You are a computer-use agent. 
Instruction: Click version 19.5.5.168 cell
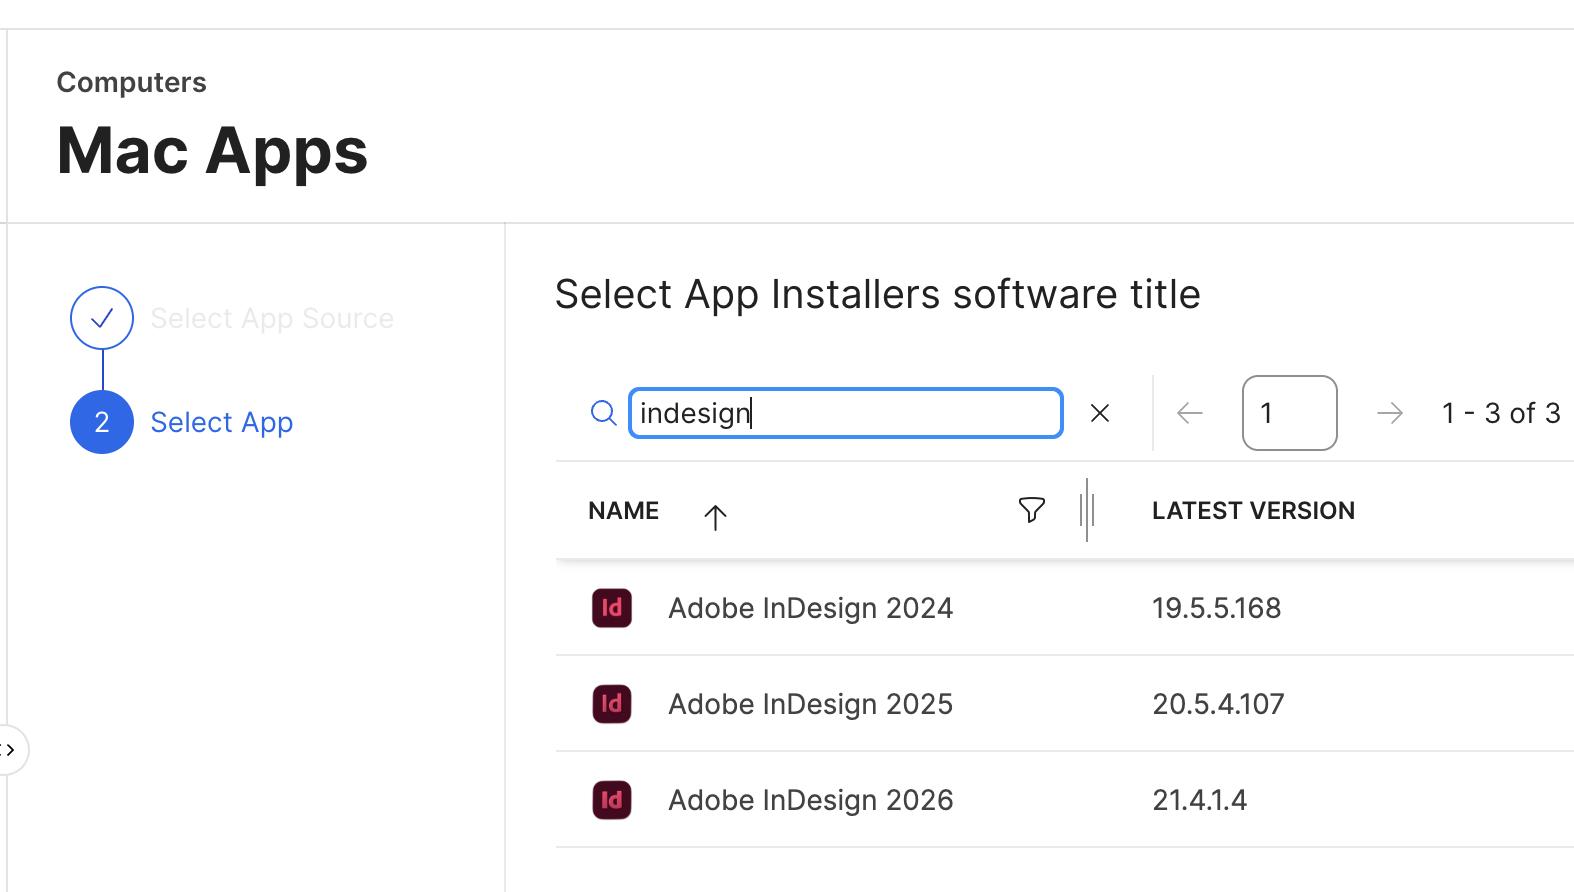1216,608
